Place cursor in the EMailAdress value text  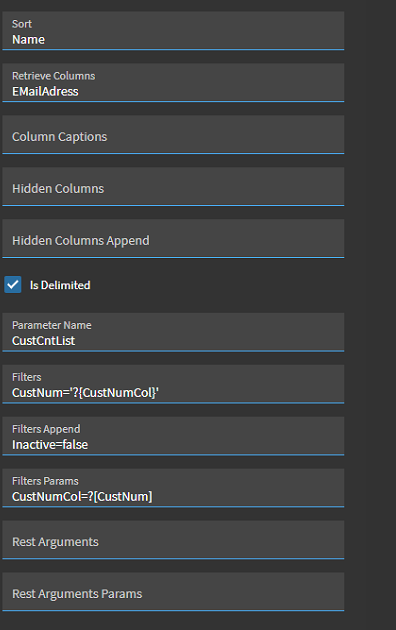pos(45,92)
